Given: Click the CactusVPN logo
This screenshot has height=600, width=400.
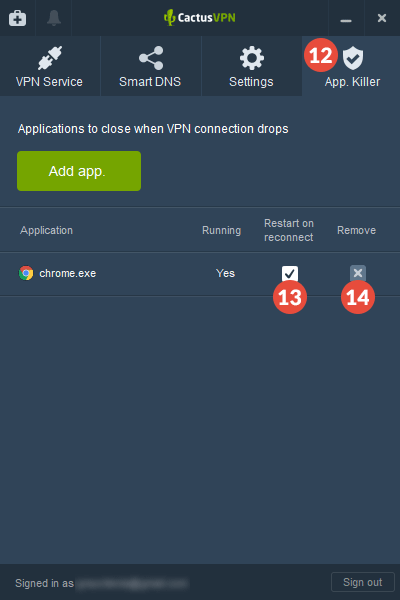Looking at the screenshot, I should click(199, 18).
